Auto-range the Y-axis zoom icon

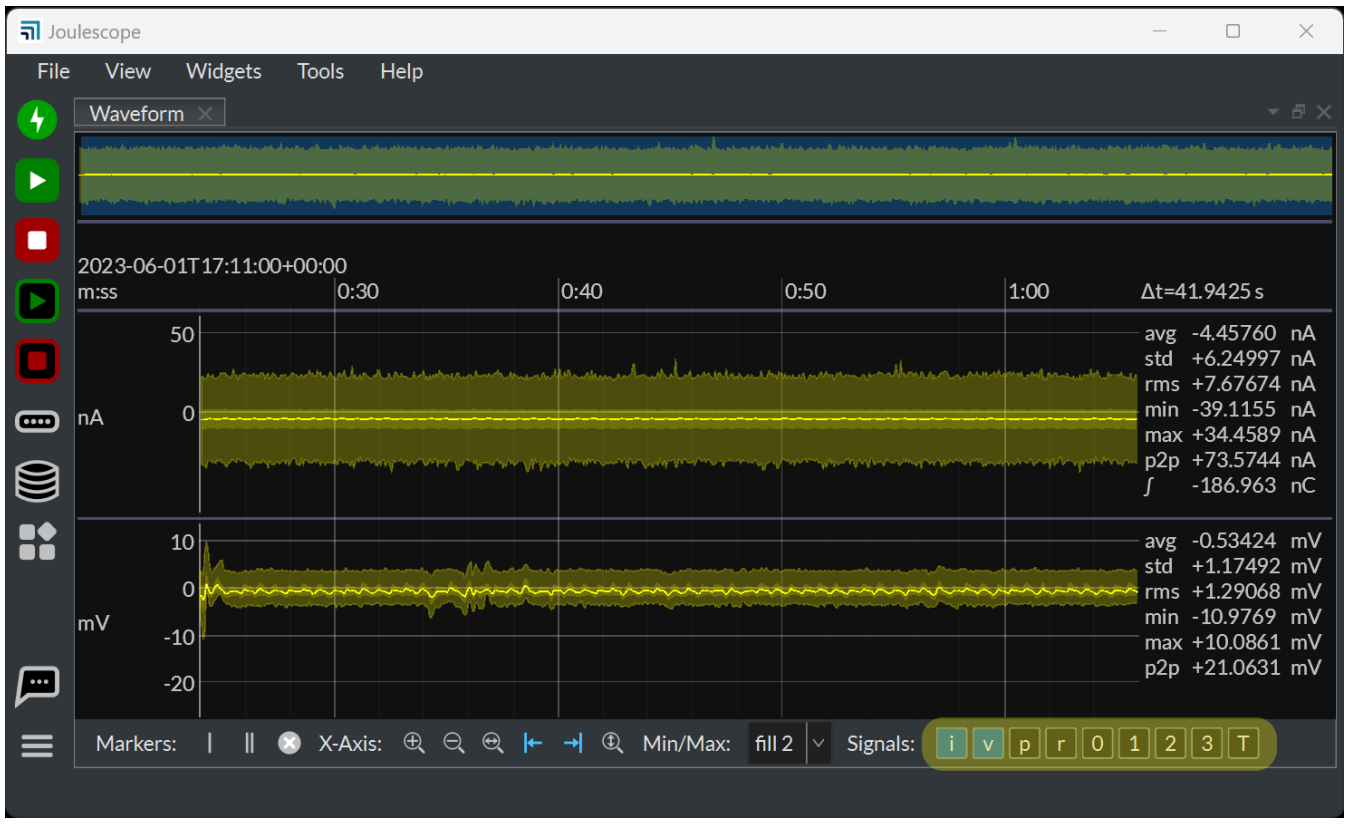(612, 743)
